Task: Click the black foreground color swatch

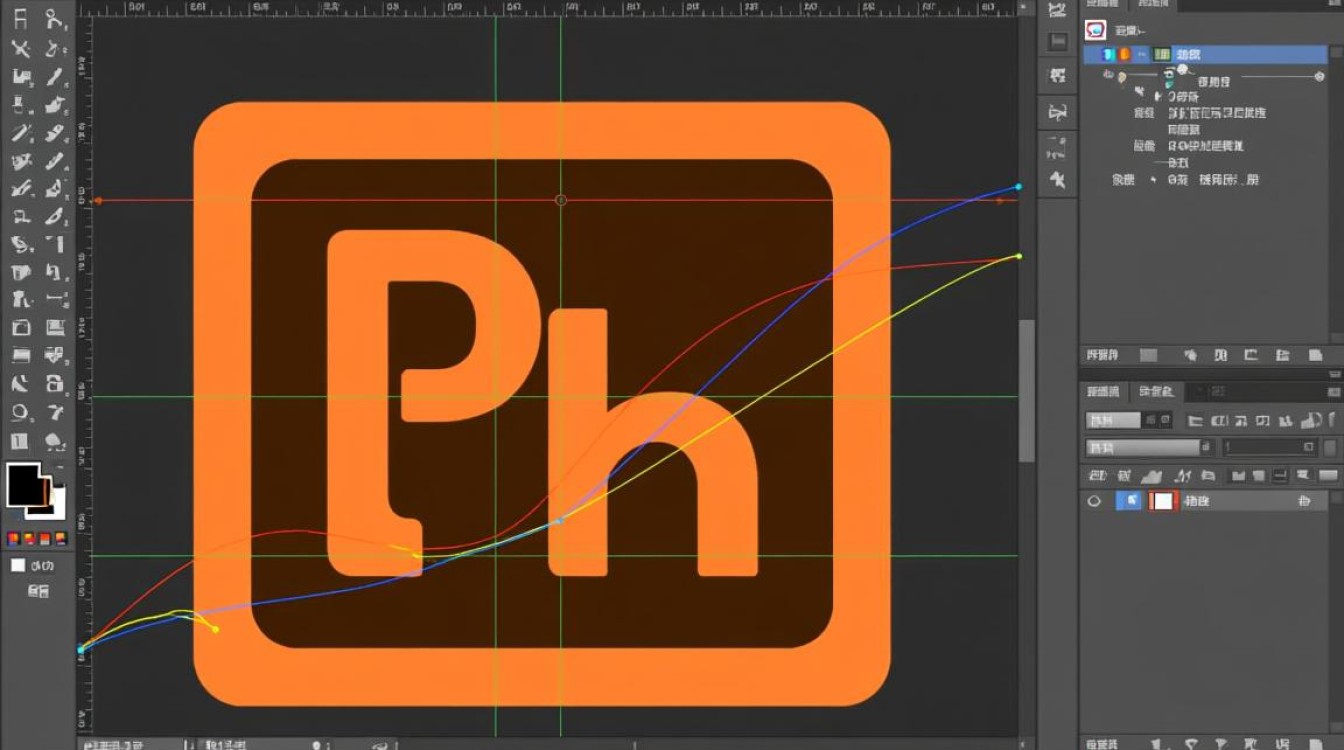Action: (x=24, y=486)
